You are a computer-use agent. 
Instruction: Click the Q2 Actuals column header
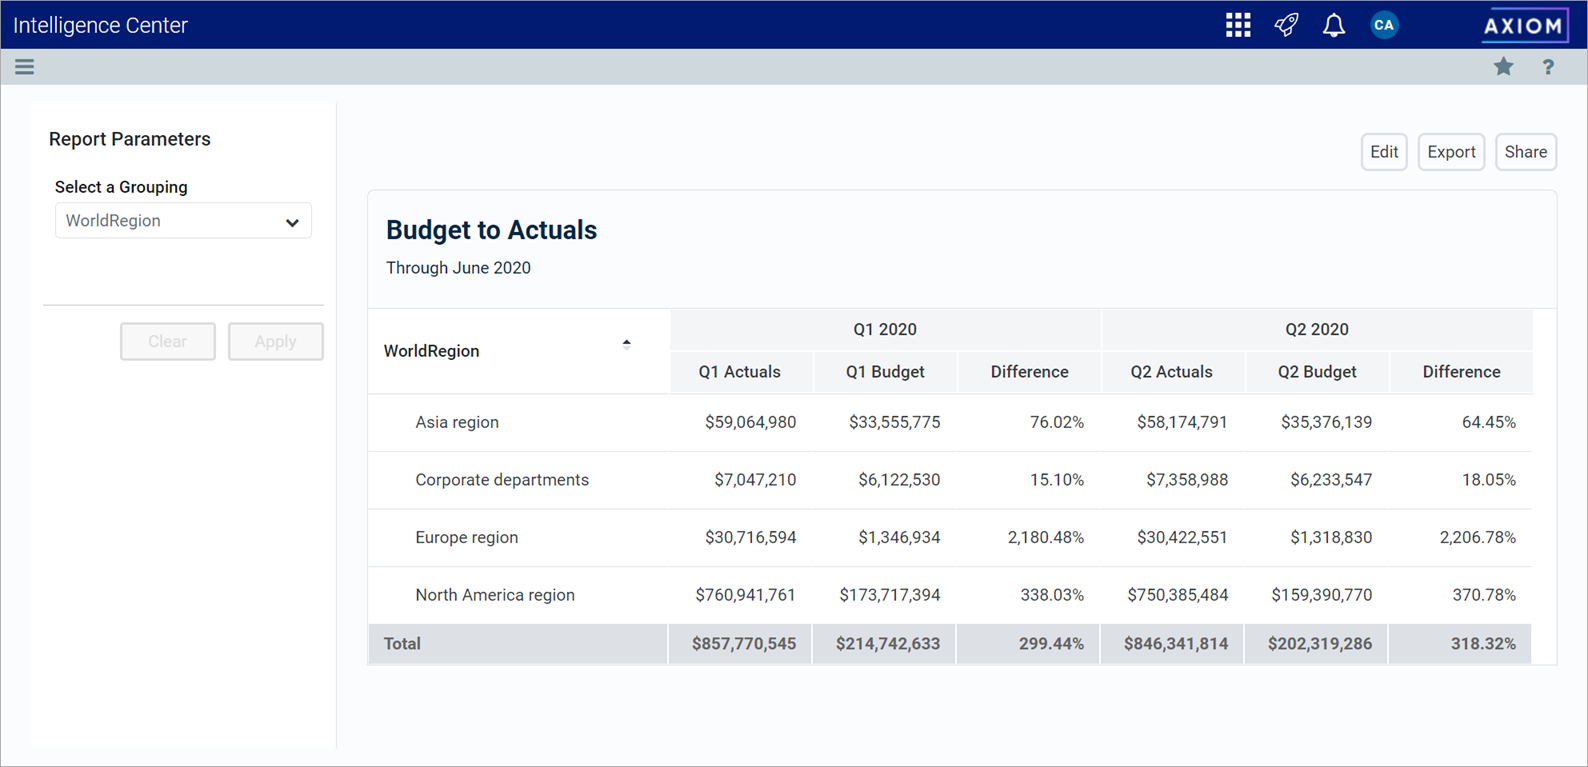point(1172,372)
